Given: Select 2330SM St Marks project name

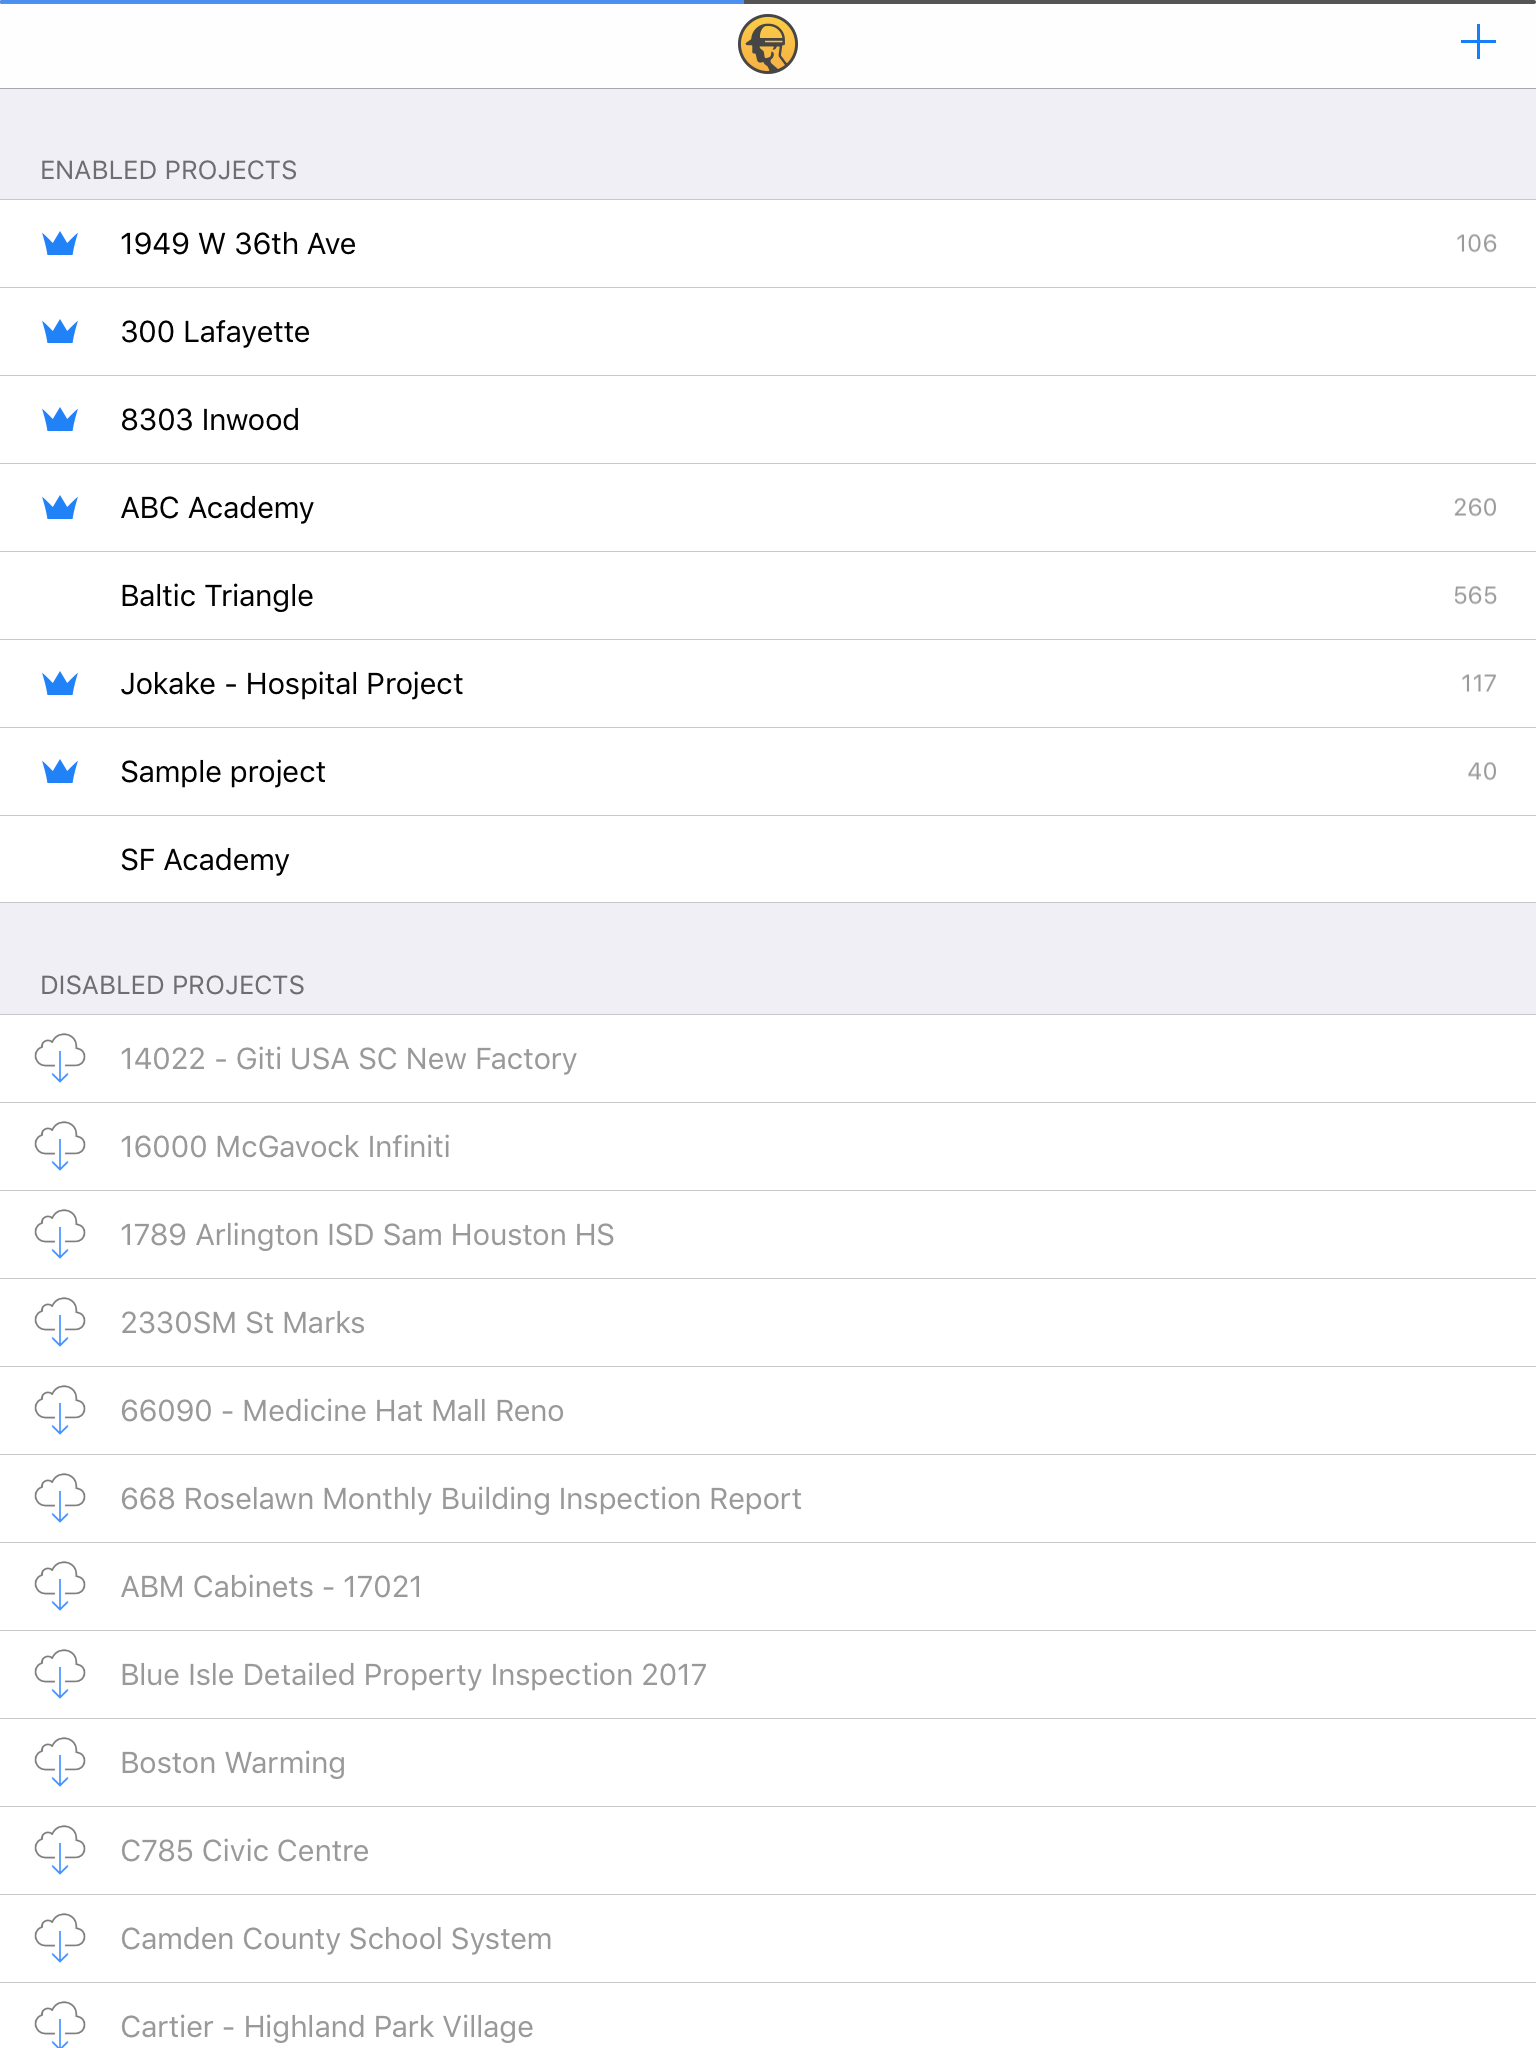Looking at the screenshot, I should (x=242, y=1323).
